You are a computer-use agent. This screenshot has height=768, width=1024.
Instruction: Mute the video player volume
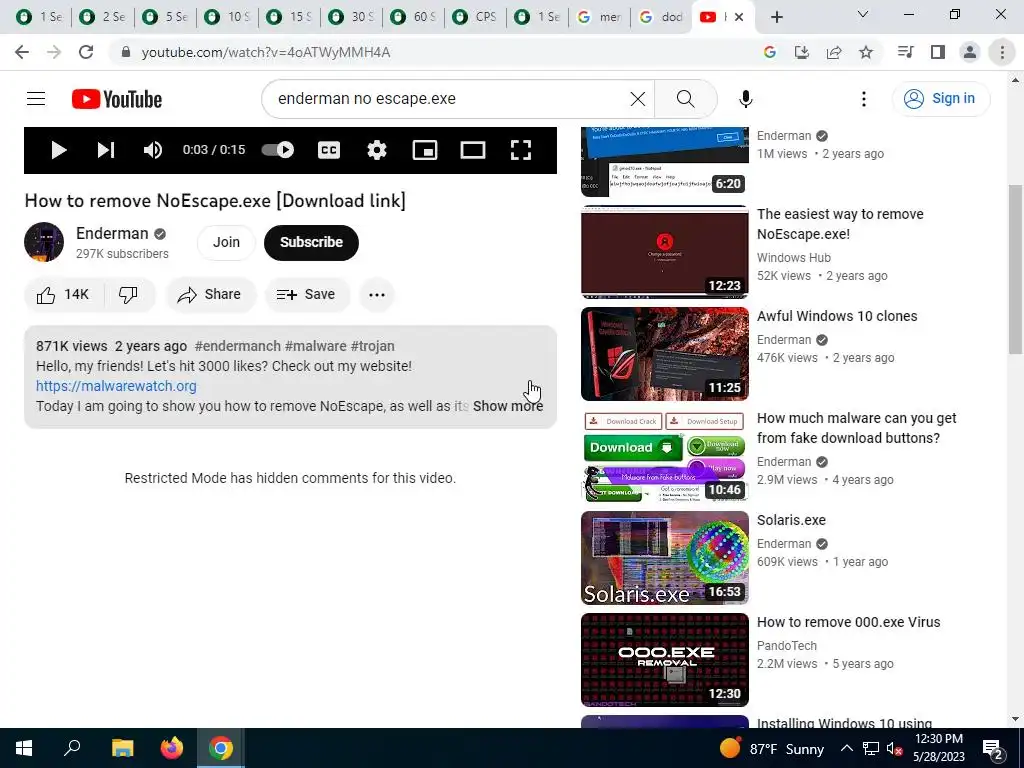pyautogui.click(x=153, y=150)
